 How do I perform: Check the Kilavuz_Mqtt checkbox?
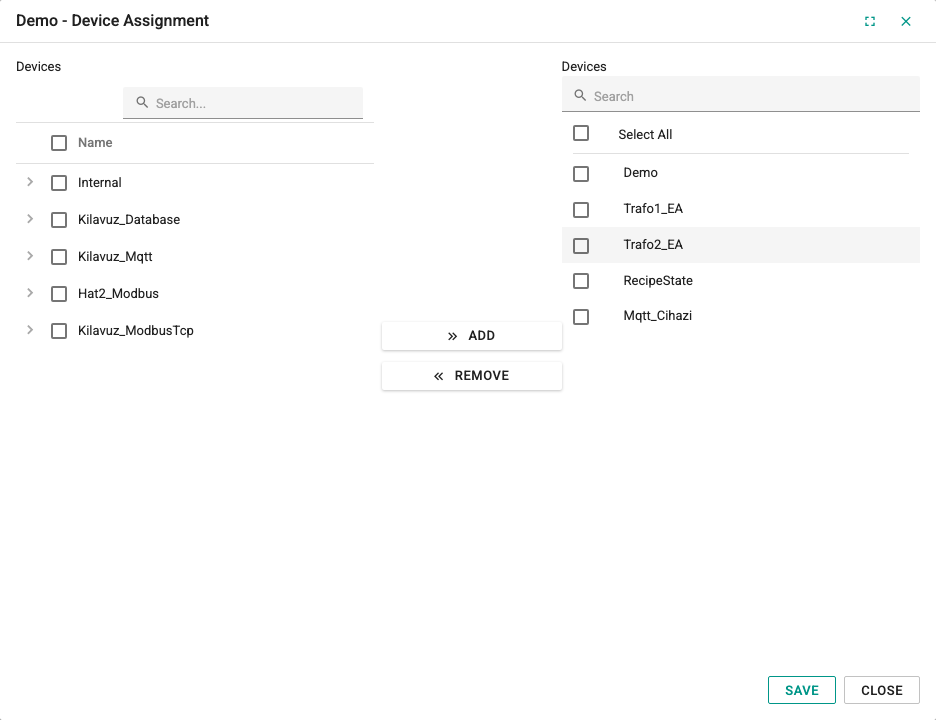(x=59, y=257)
